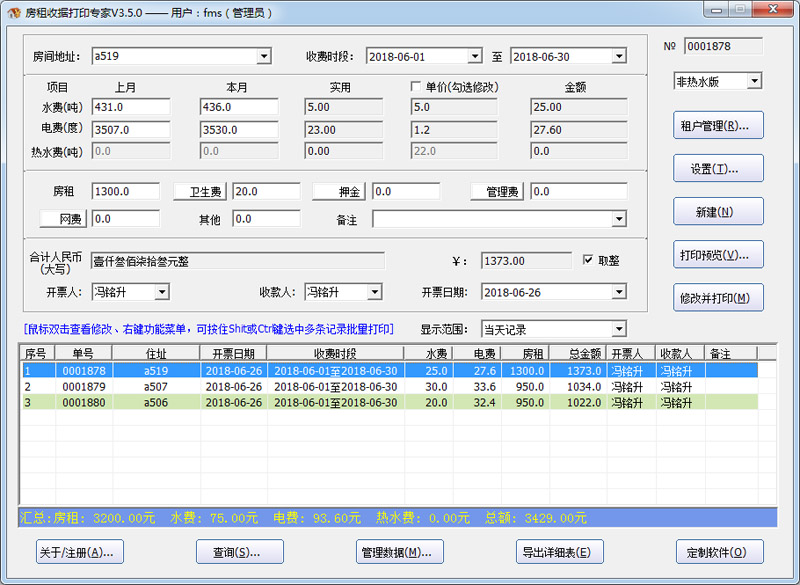Image resolution: width=800 pixels, height=585 pixels.
Task: Sort by the 总金额 column header
Action: [582, 353]
